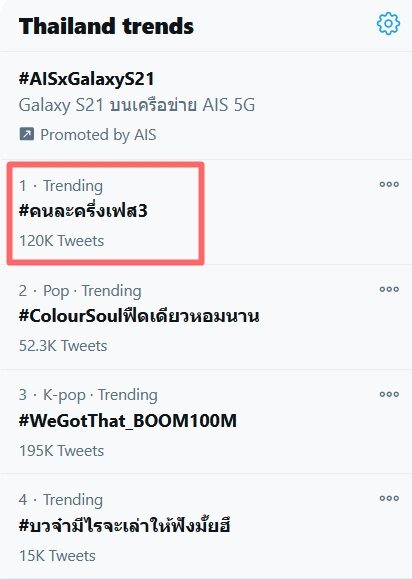412x579 pixels.
Task: Click the Thailand trends heading
Action: 106,26
